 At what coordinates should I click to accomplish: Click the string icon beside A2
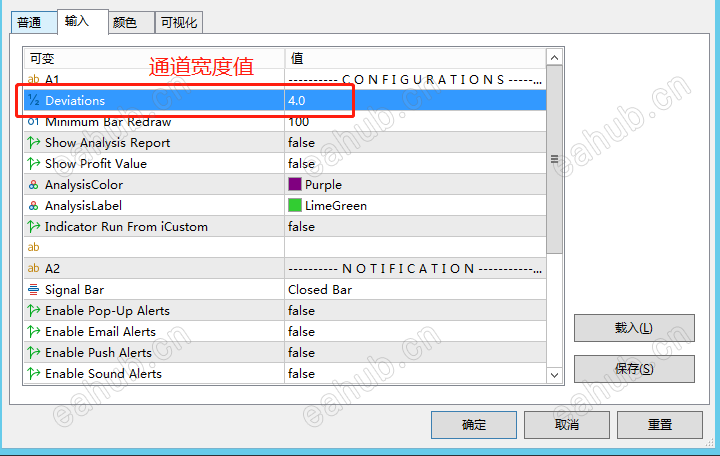coord(34,268)
